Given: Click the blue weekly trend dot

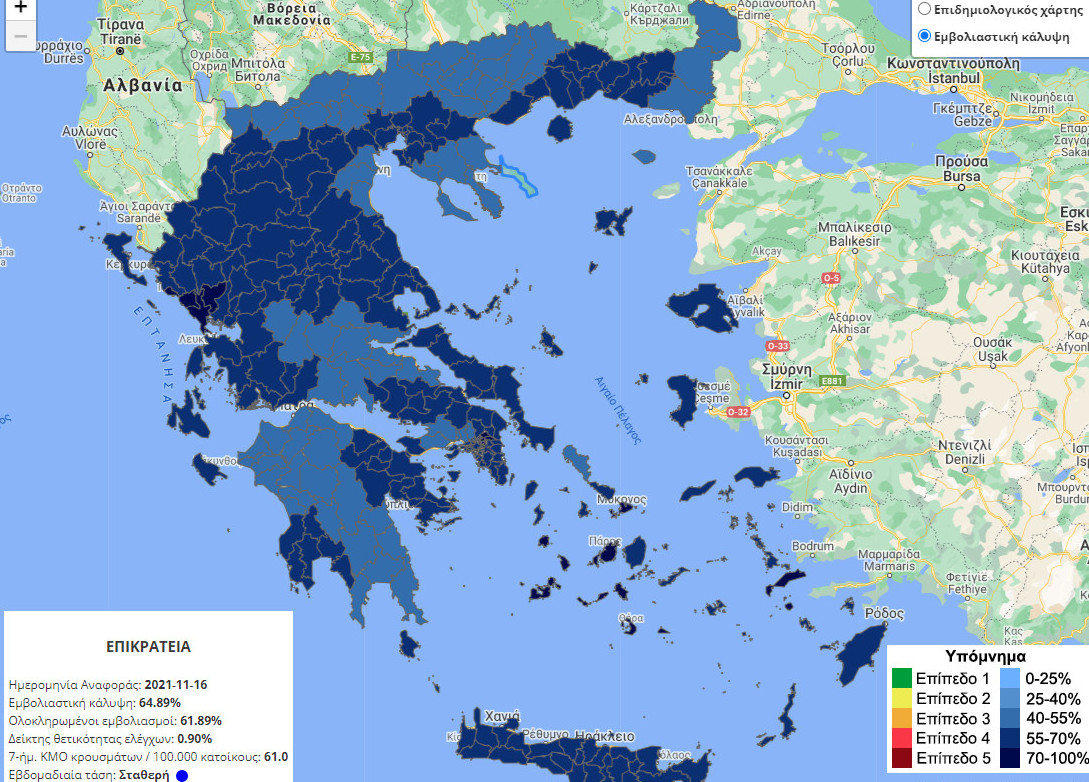Looking at the screenshot, I should pos(182,775).
